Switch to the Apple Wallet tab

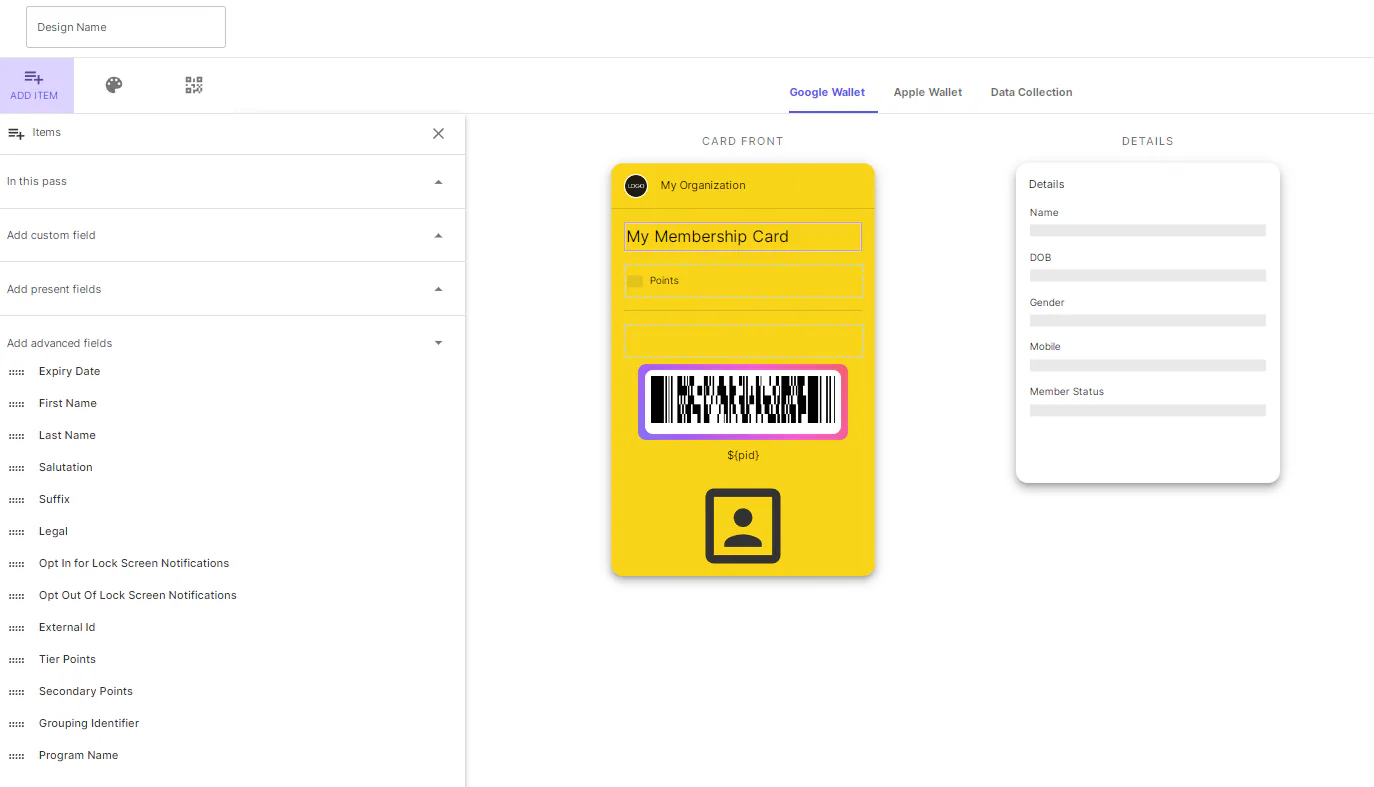point(928,92)
